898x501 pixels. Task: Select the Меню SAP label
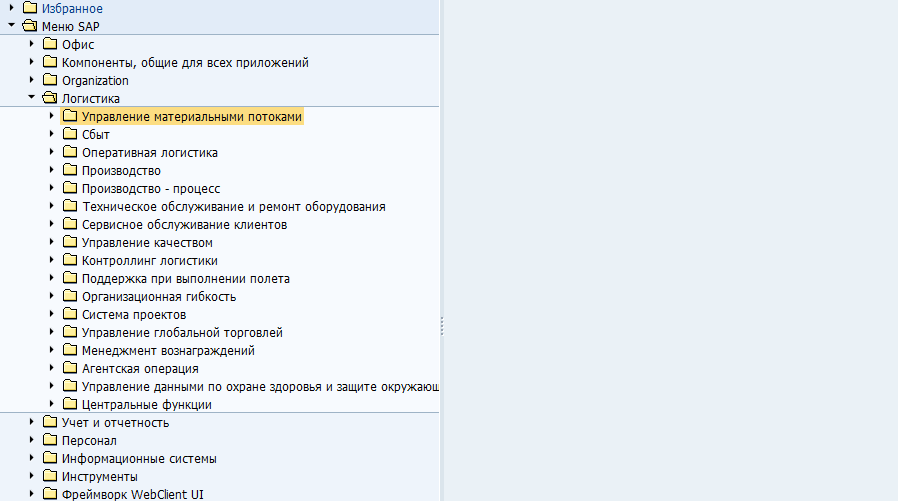tap(70, 27)
